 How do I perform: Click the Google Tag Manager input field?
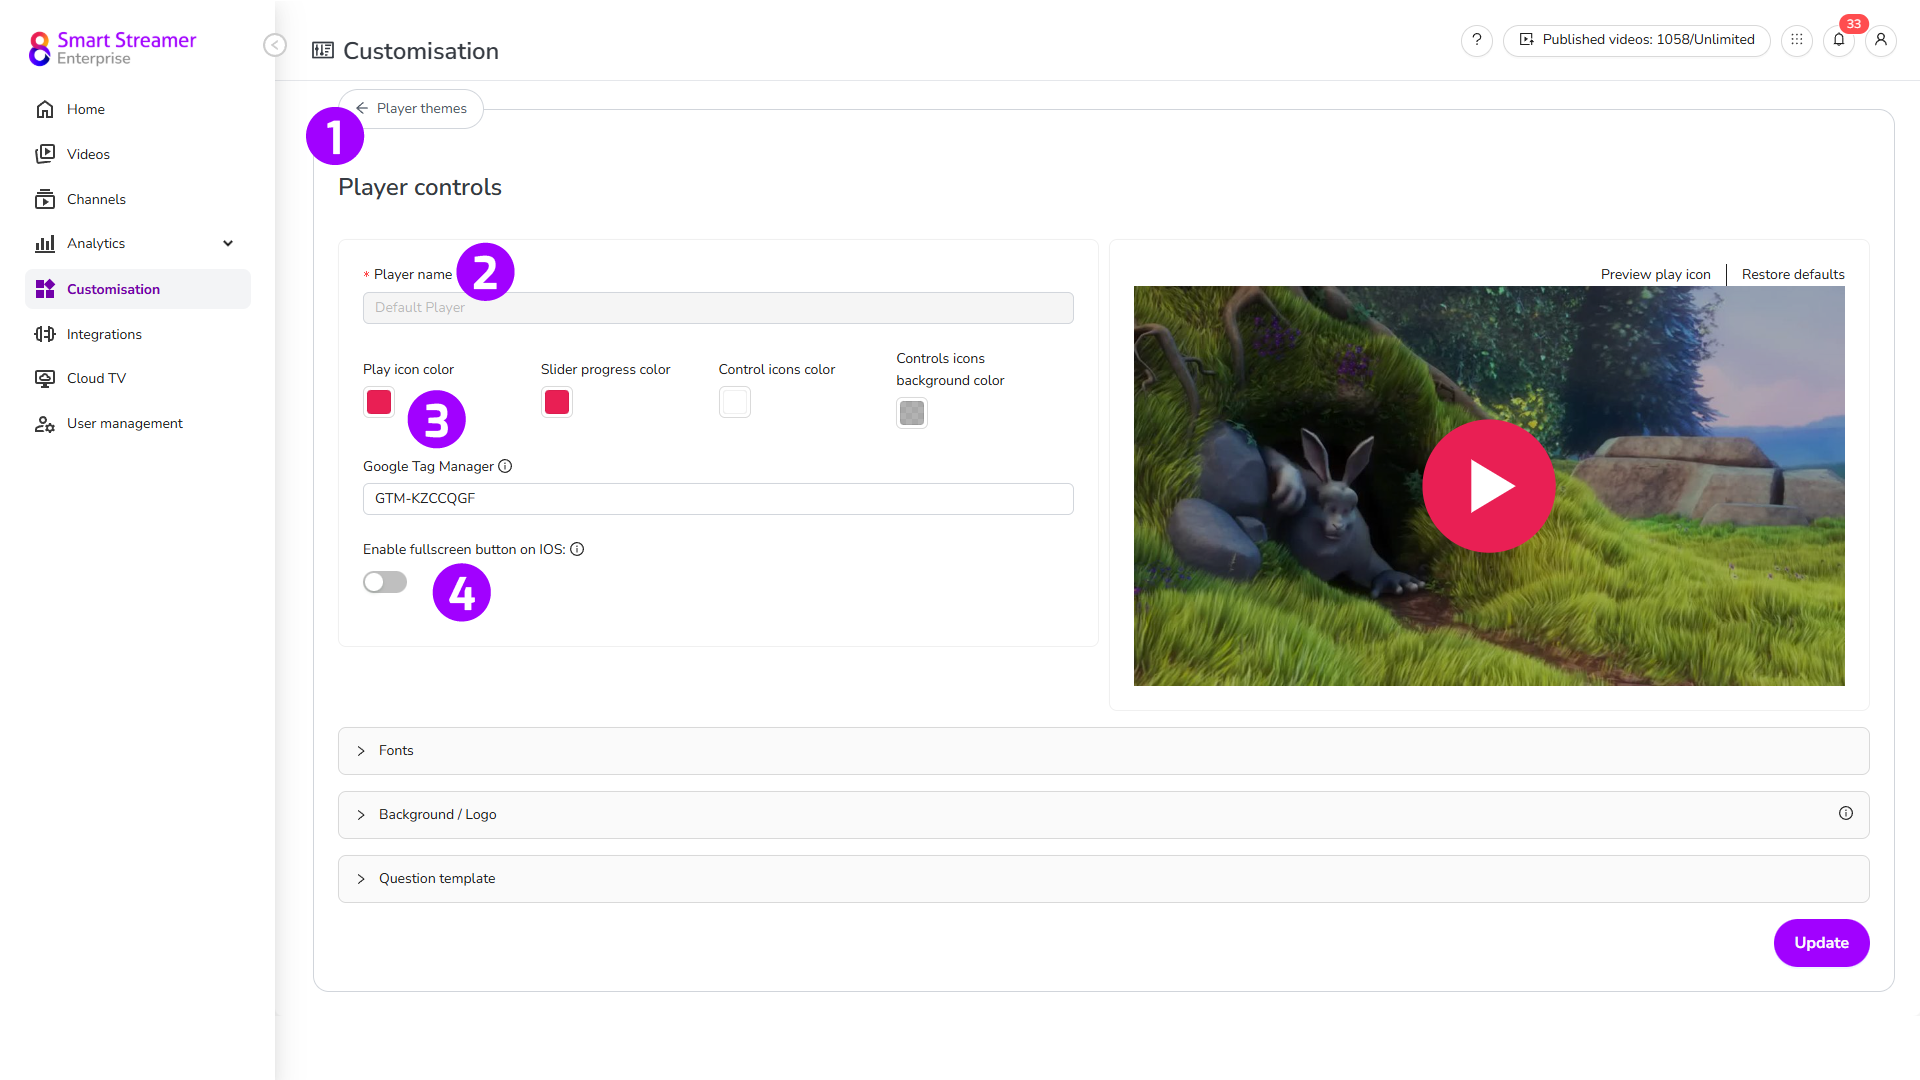coord(717,499)
